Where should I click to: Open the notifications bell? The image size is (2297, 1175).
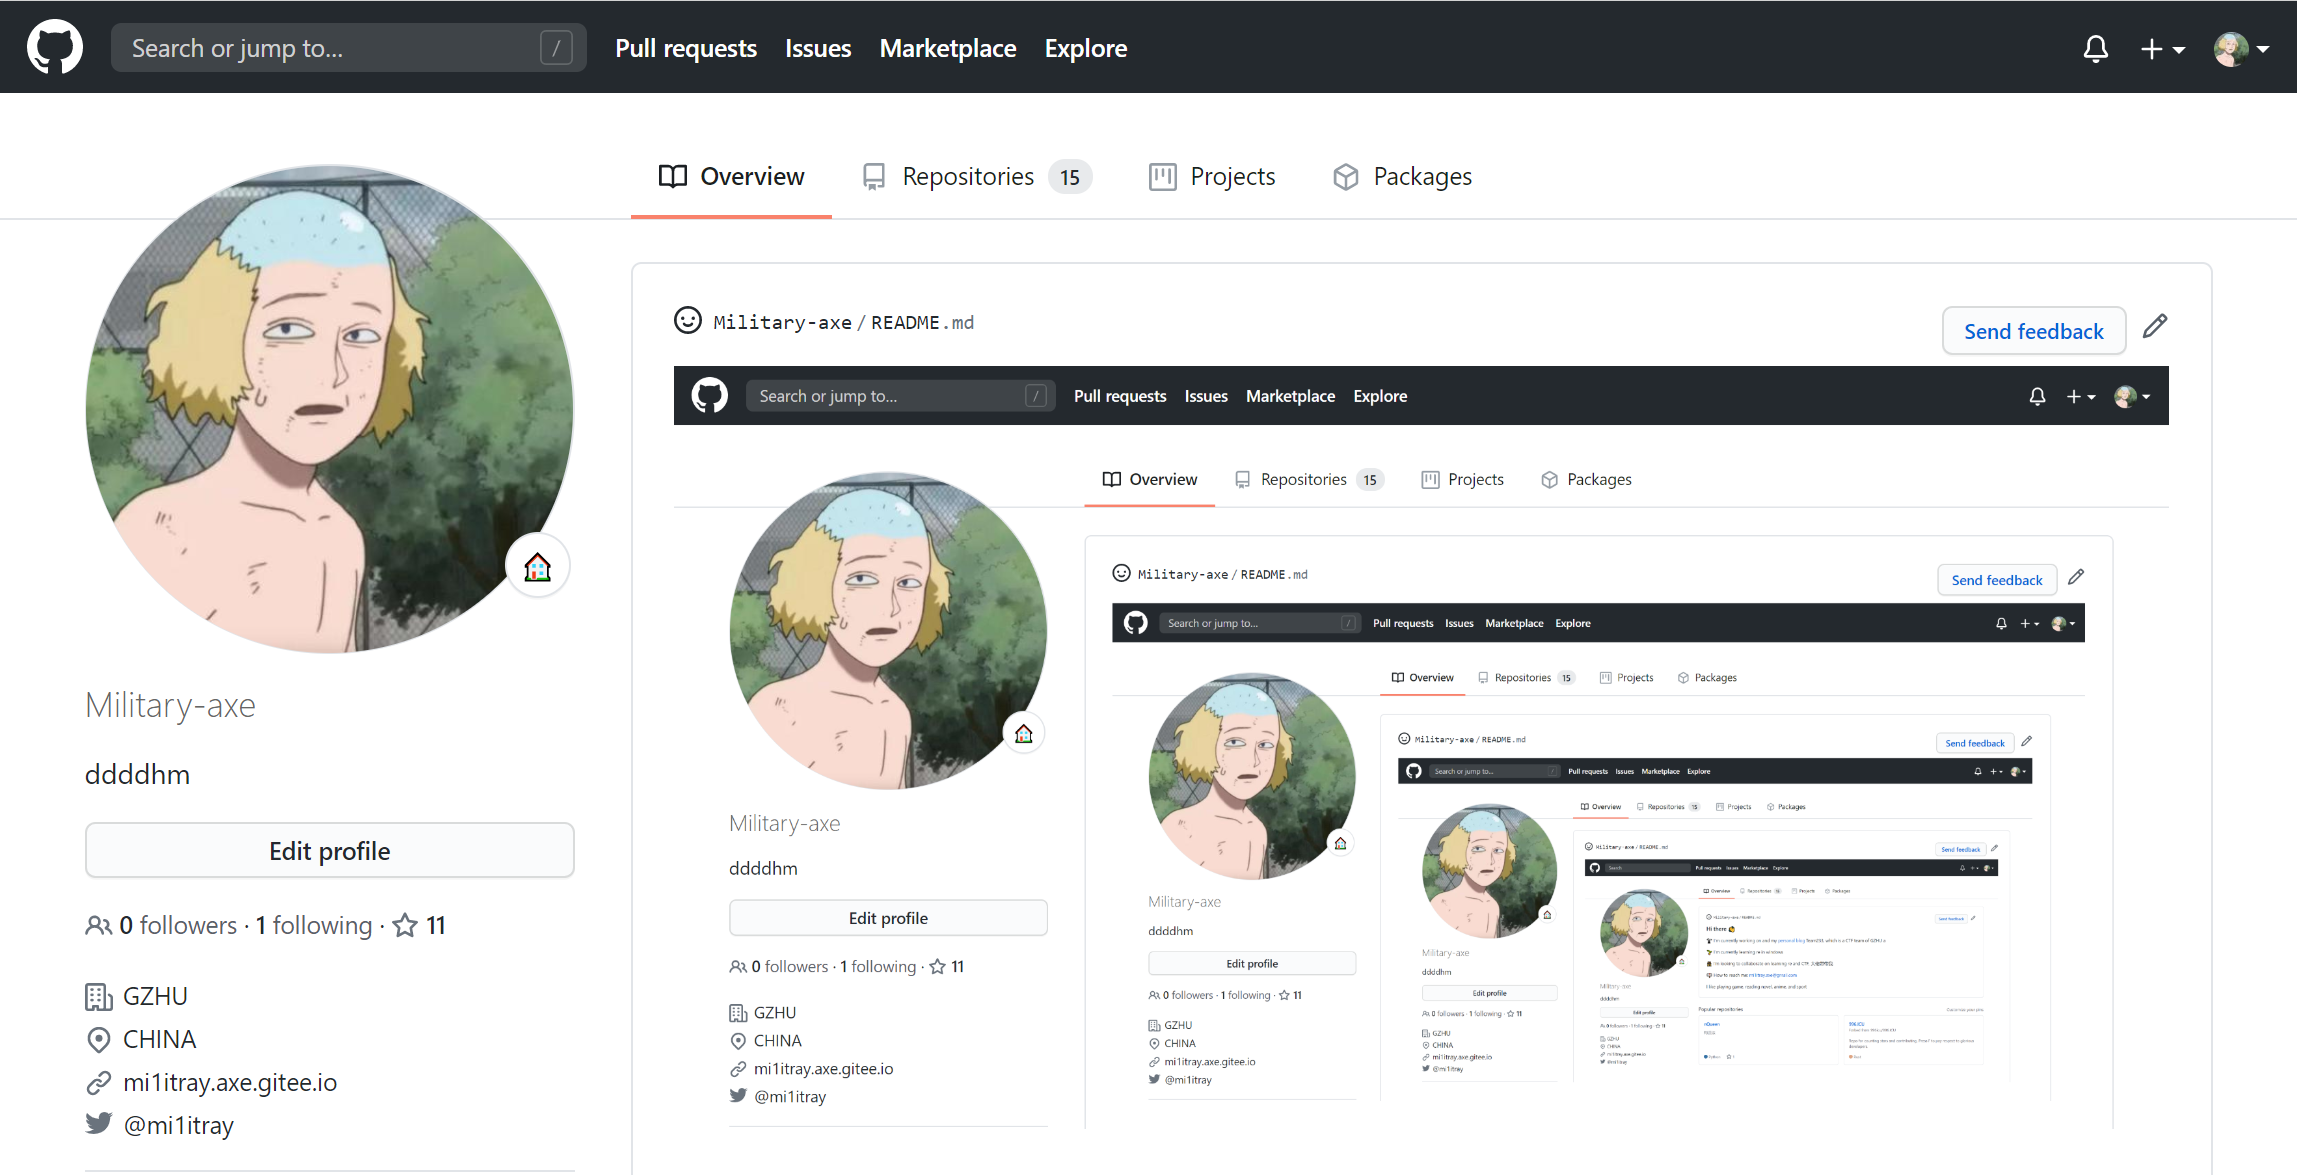(2095, 48)
